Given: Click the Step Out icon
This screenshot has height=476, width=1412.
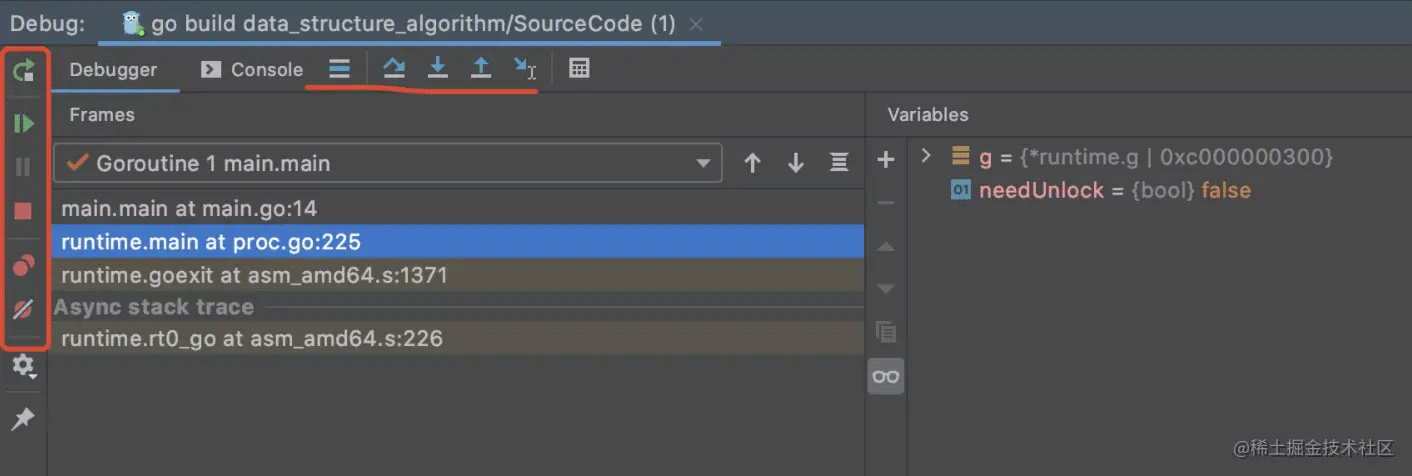Looking at the screenshot, I should point(481,68).
